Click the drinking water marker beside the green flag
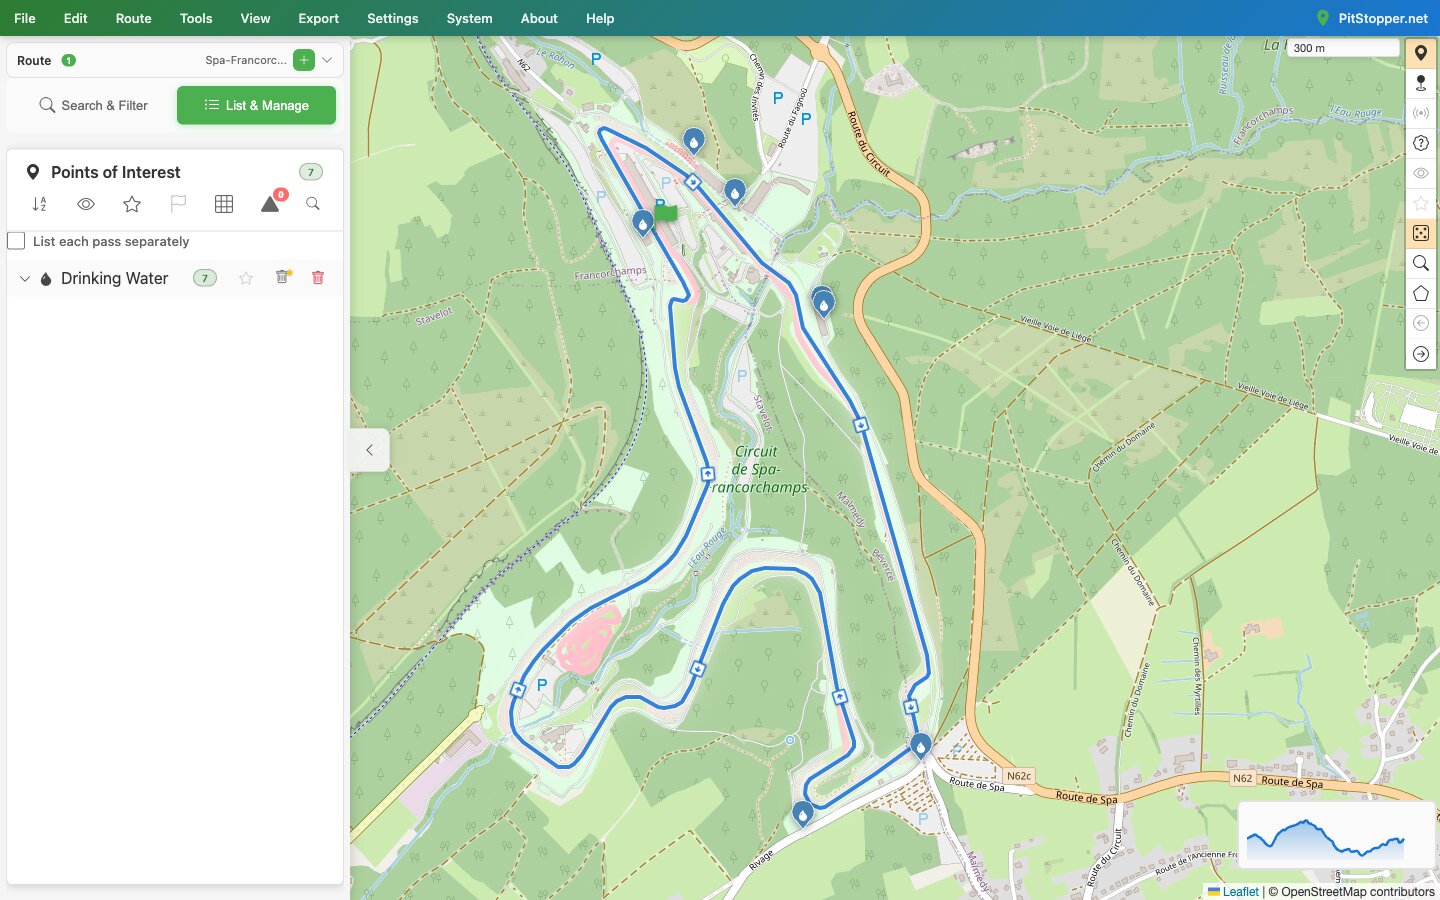This screenshot has height=900, width=1440. tap(643, 224)
